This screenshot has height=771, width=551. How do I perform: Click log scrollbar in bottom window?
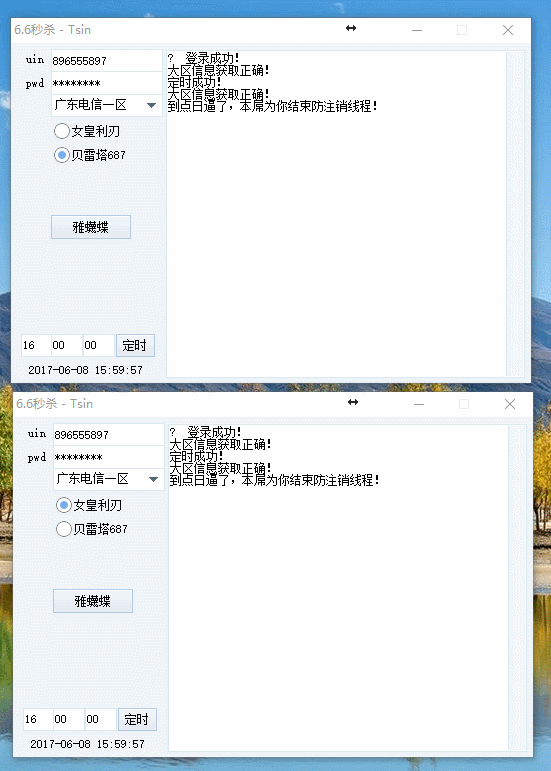click(x=517, y=588)
